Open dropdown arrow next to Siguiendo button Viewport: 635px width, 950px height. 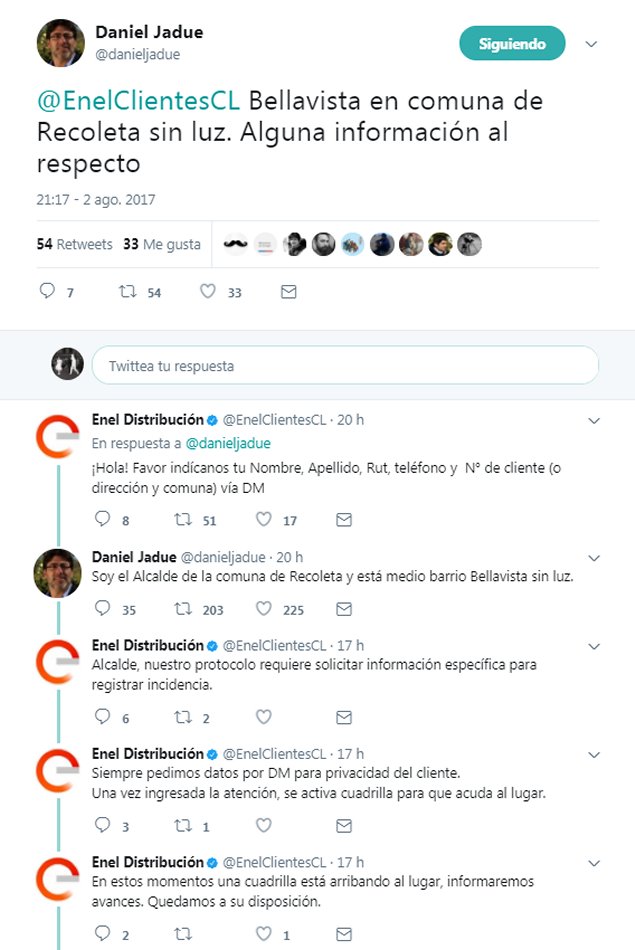tap(591, 44)
